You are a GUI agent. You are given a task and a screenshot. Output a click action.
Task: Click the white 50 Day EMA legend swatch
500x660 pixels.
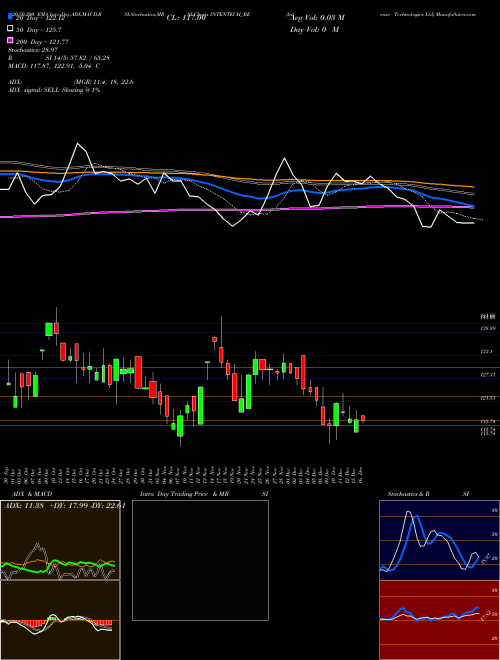(10, 29)
